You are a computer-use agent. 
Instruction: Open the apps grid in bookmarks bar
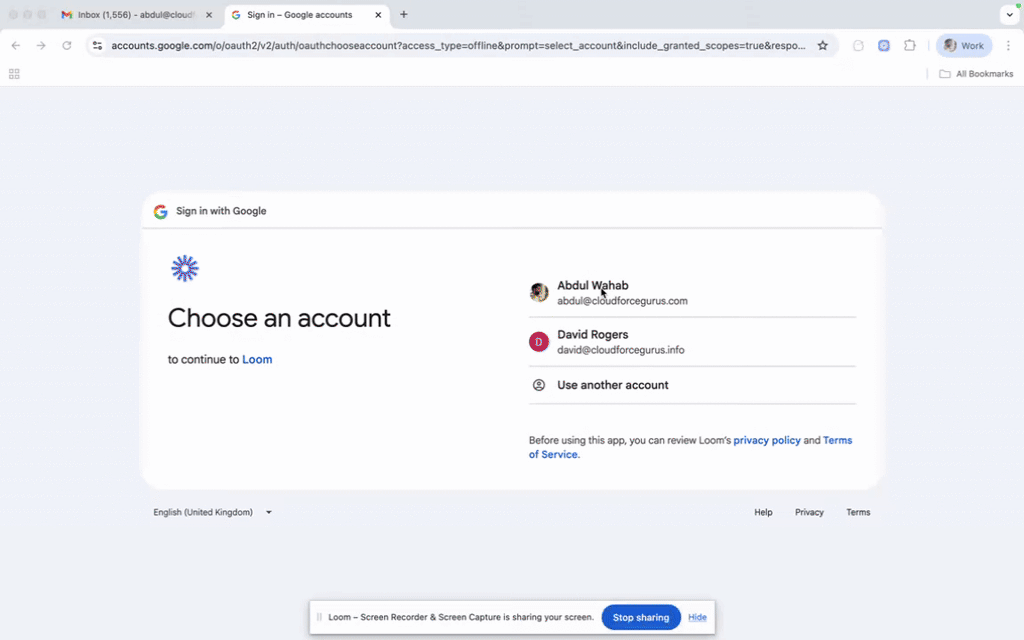click(x=14, y=74)
